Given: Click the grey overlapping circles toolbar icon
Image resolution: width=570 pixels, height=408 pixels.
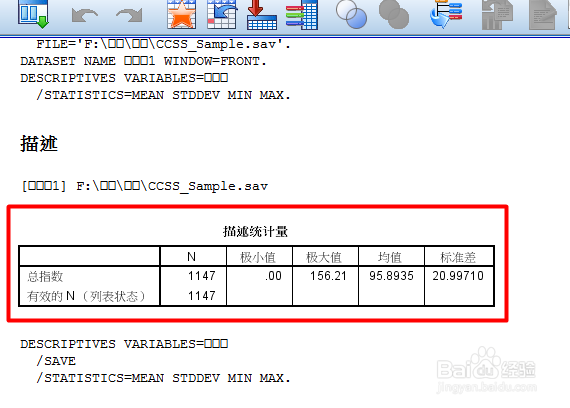Looking at the screenshot, I should [x=394, y=15].
